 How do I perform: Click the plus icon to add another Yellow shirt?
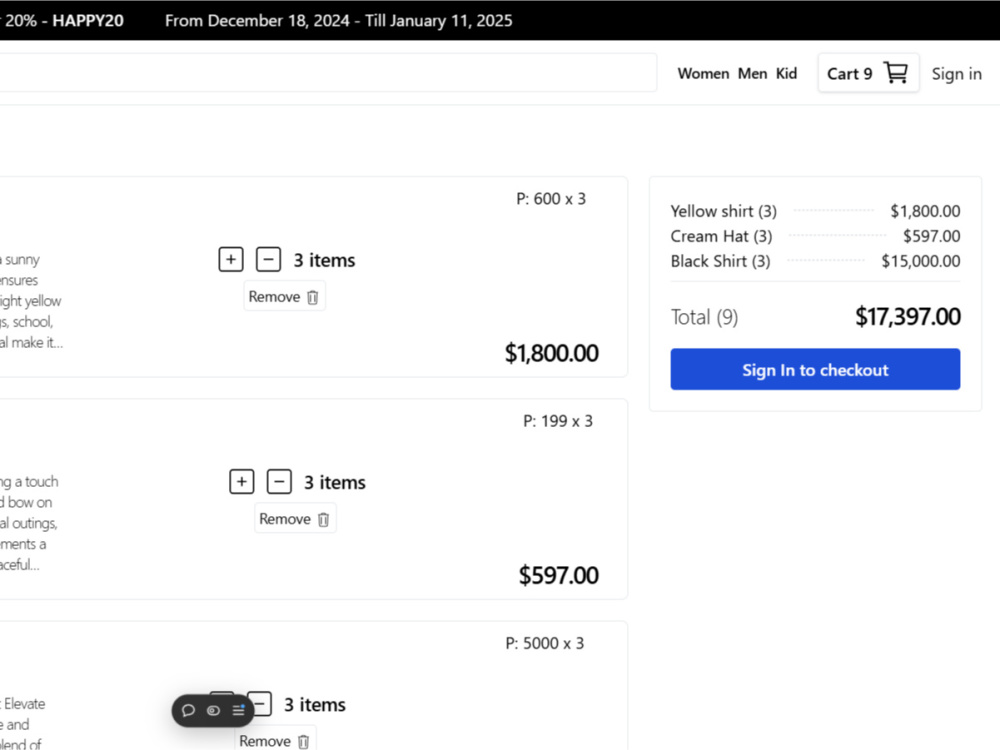pos(230,259)
